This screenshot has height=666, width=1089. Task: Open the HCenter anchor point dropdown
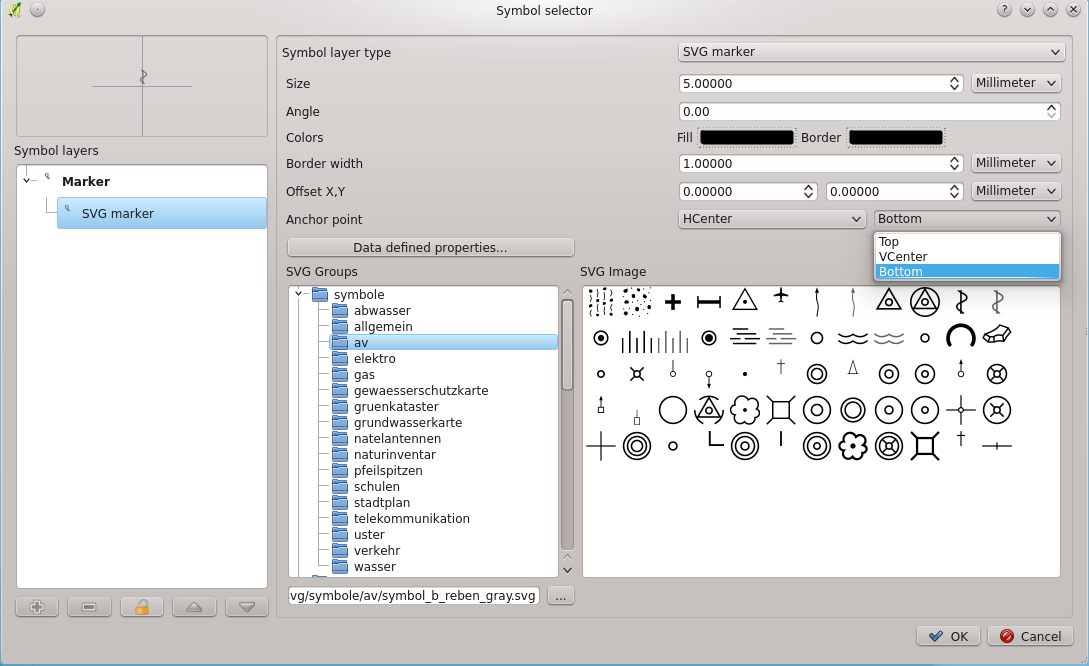coord(772,219)
